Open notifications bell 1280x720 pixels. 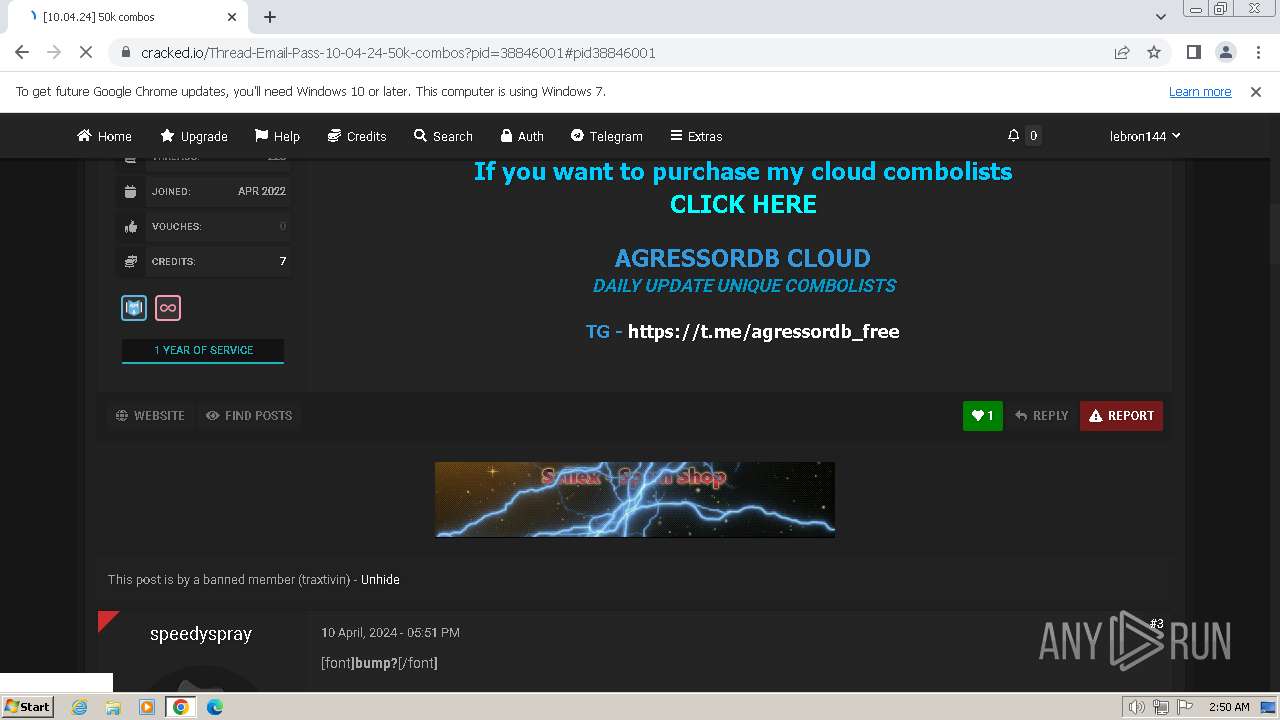1013,135
